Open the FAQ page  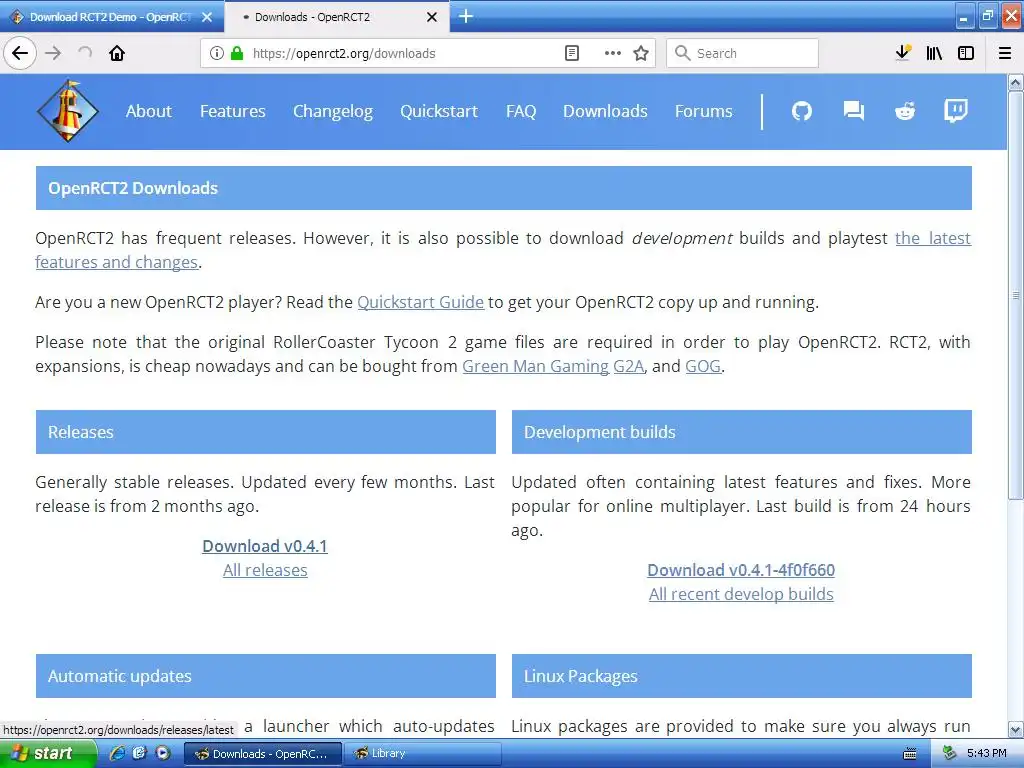coord(521,111)
